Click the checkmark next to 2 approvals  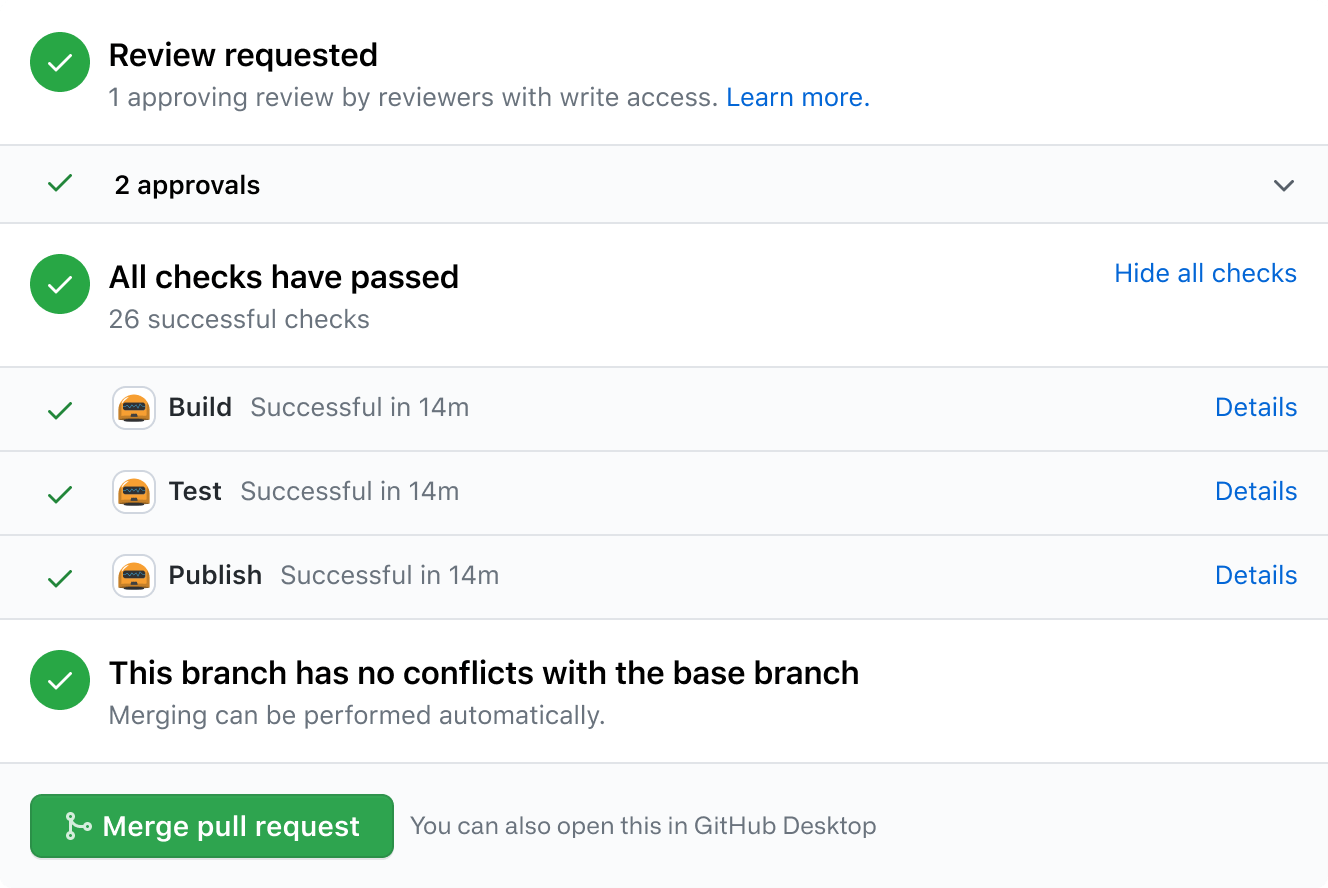click(59, 184)
